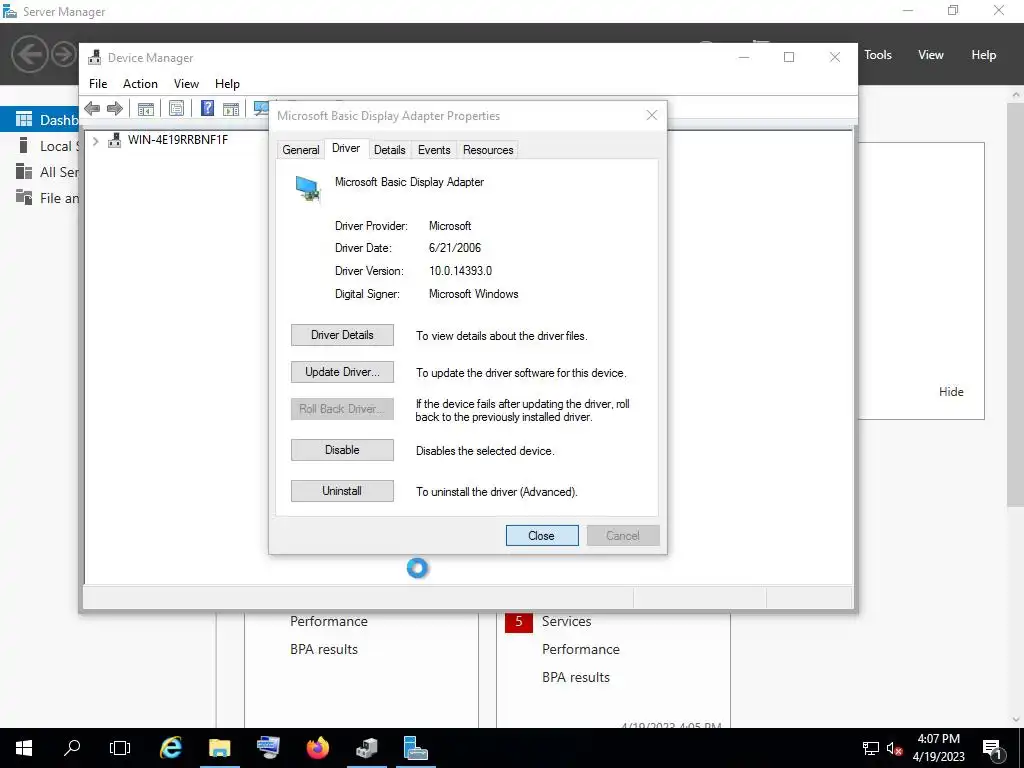This screenshot has width=1024, height=768.
Task: Switch to the General tab
Action: (x=300, y=150)
